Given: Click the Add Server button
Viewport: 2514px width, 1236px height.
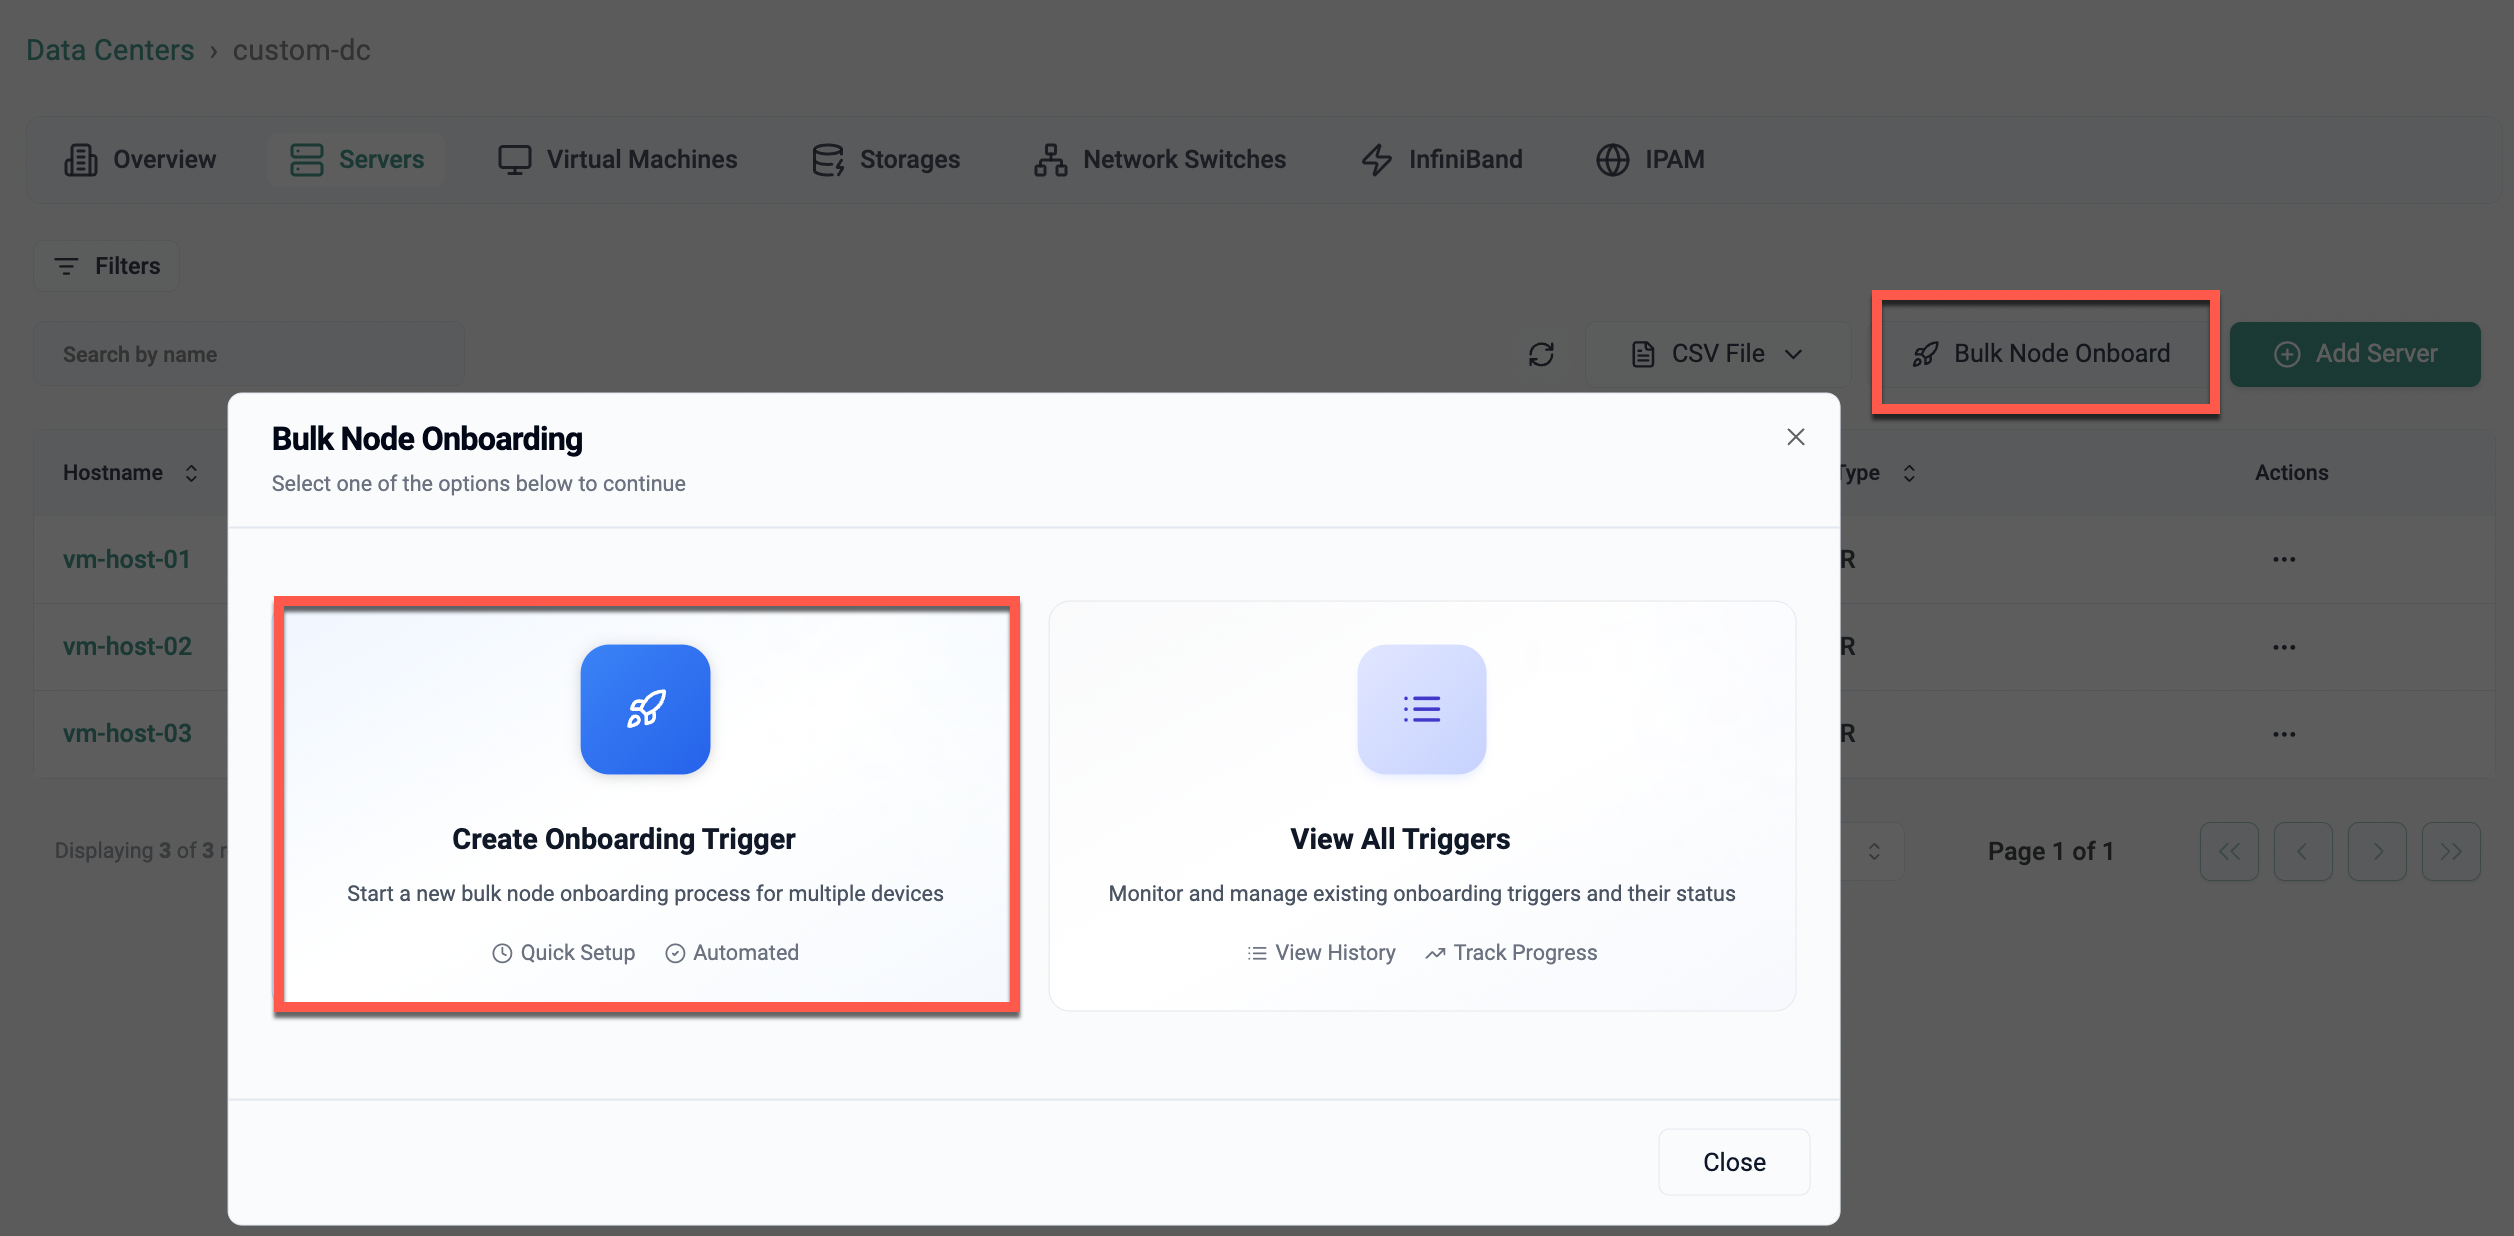Looking at the screenshot, I should [x=2354, y=354].
